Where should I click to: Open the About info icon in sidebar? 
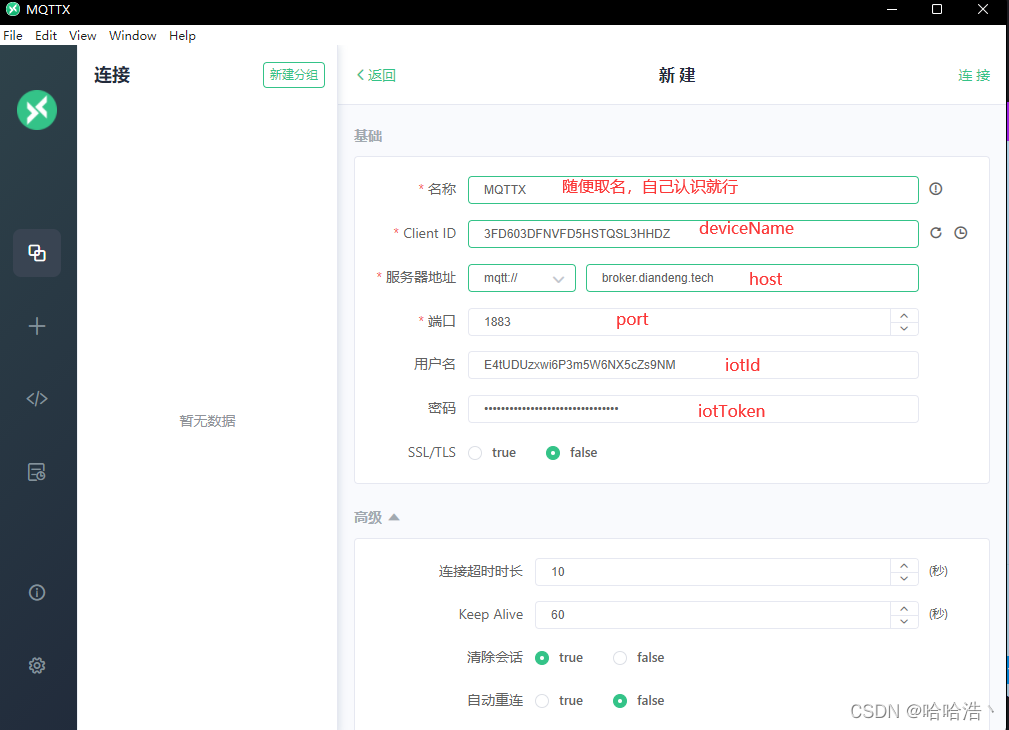coord(37,592)
